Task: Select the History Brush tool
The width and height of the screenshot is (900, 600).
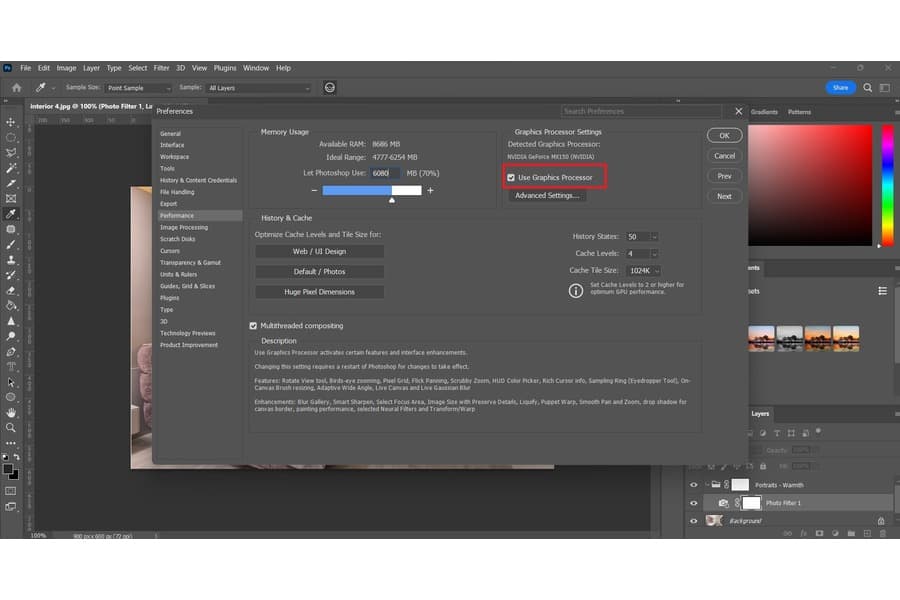Action: pos(11,275)
